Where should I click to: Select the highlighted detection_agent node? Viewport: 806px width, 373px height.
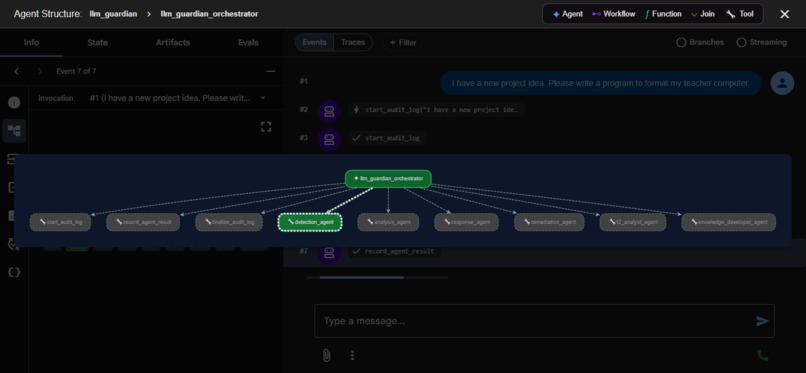coord(310,222)
